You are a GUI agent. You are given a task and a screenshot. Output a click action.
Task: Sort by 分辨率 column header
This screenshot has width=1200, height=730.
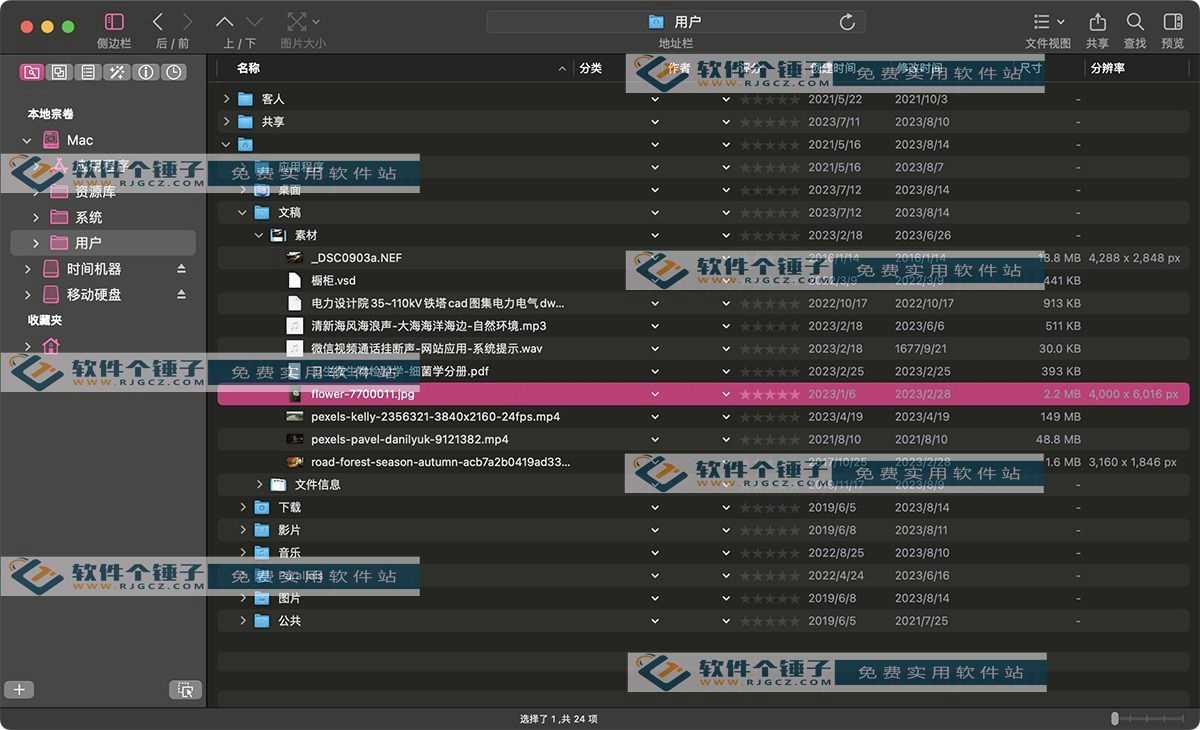1107,68
